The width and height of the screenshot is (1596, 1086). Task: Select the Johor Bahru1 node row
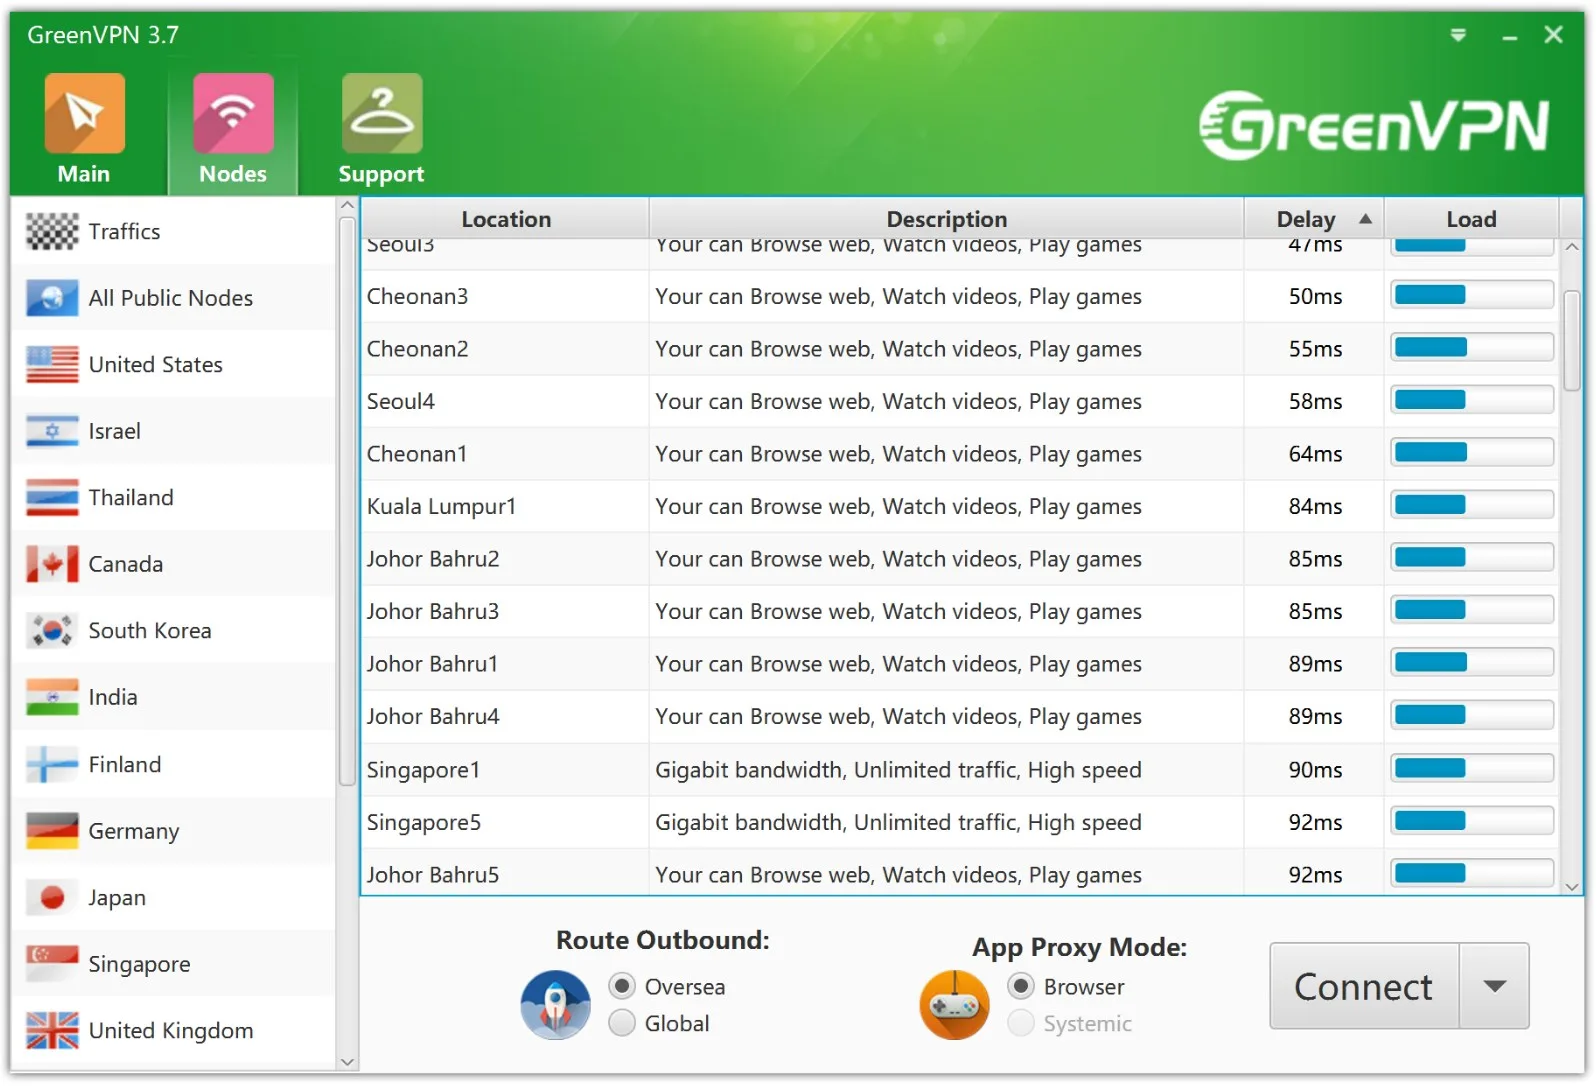(960, 664)
